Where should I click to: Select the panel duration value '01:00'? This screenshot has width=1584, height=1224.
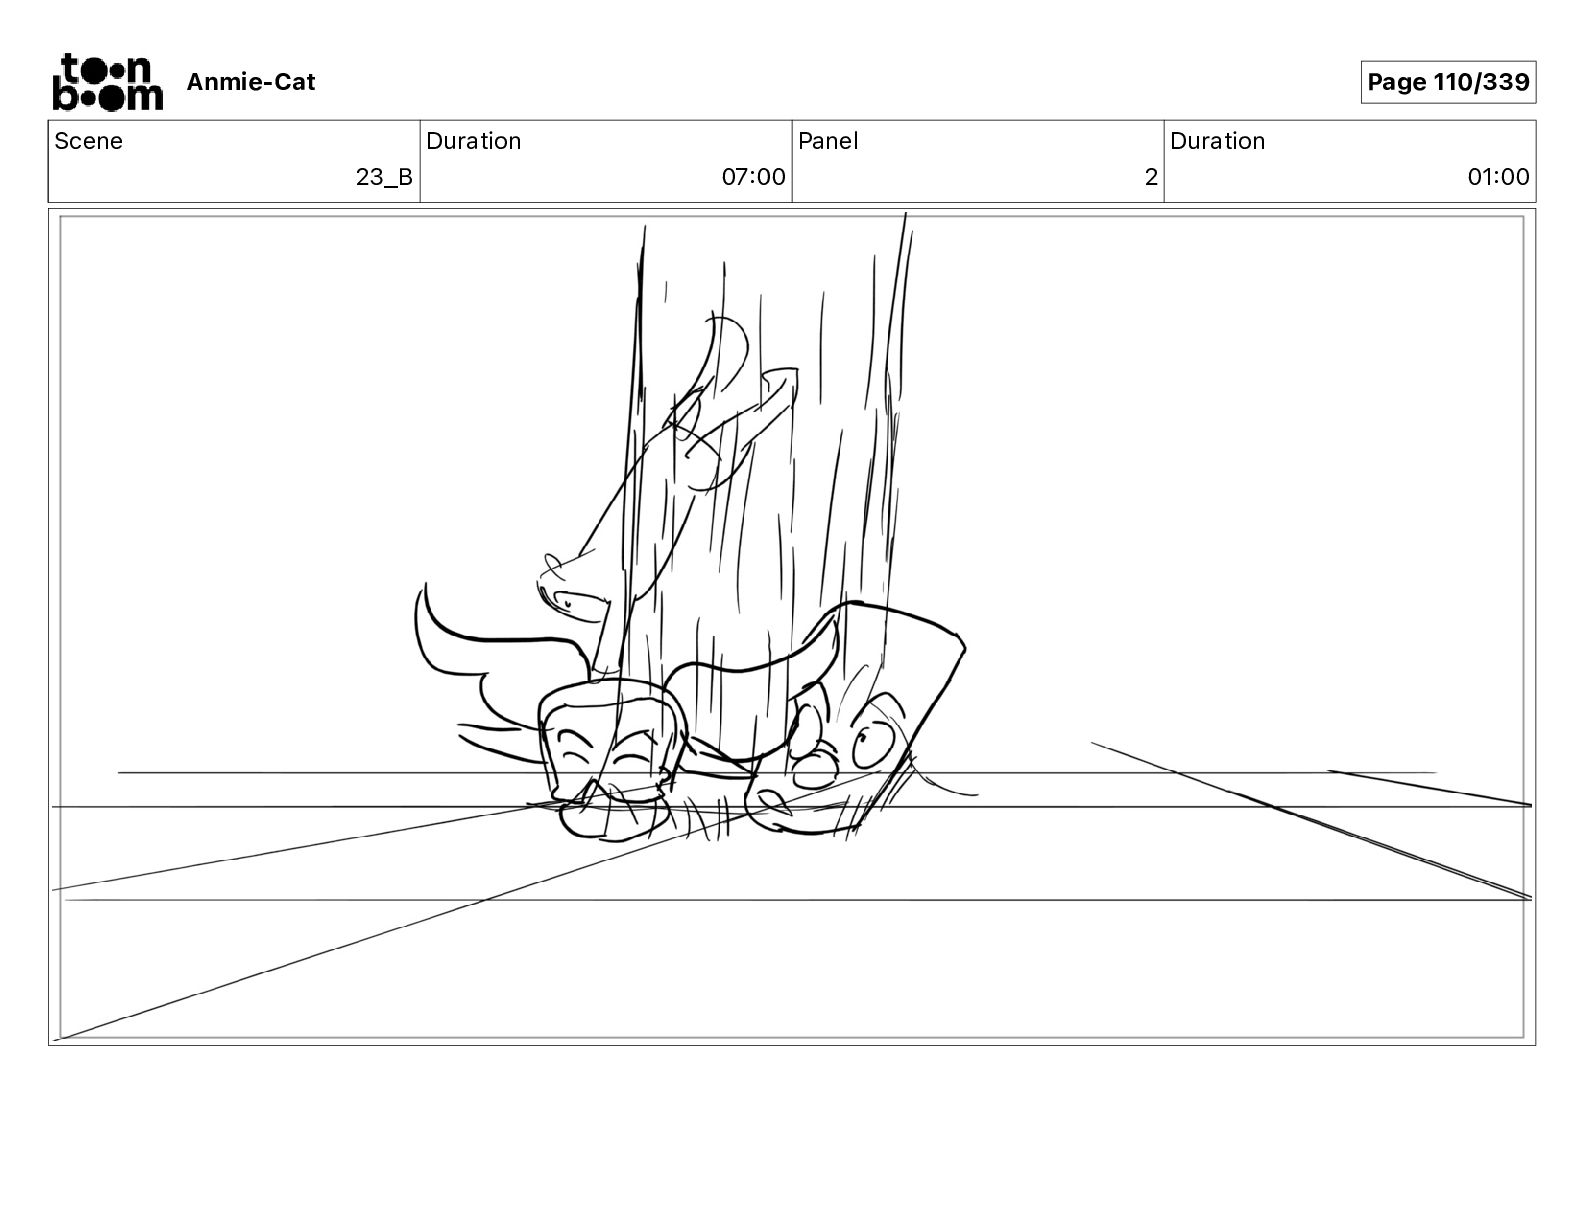[1498, 177]
